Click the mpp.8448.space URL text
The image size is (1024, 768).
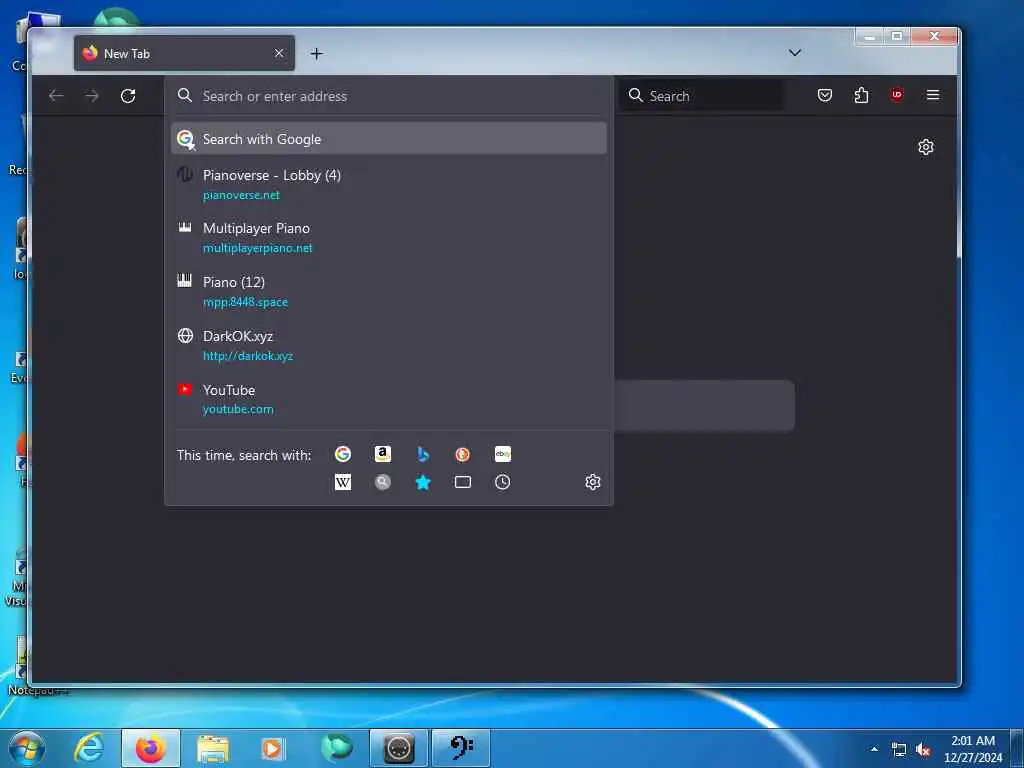tap(245, 302)
